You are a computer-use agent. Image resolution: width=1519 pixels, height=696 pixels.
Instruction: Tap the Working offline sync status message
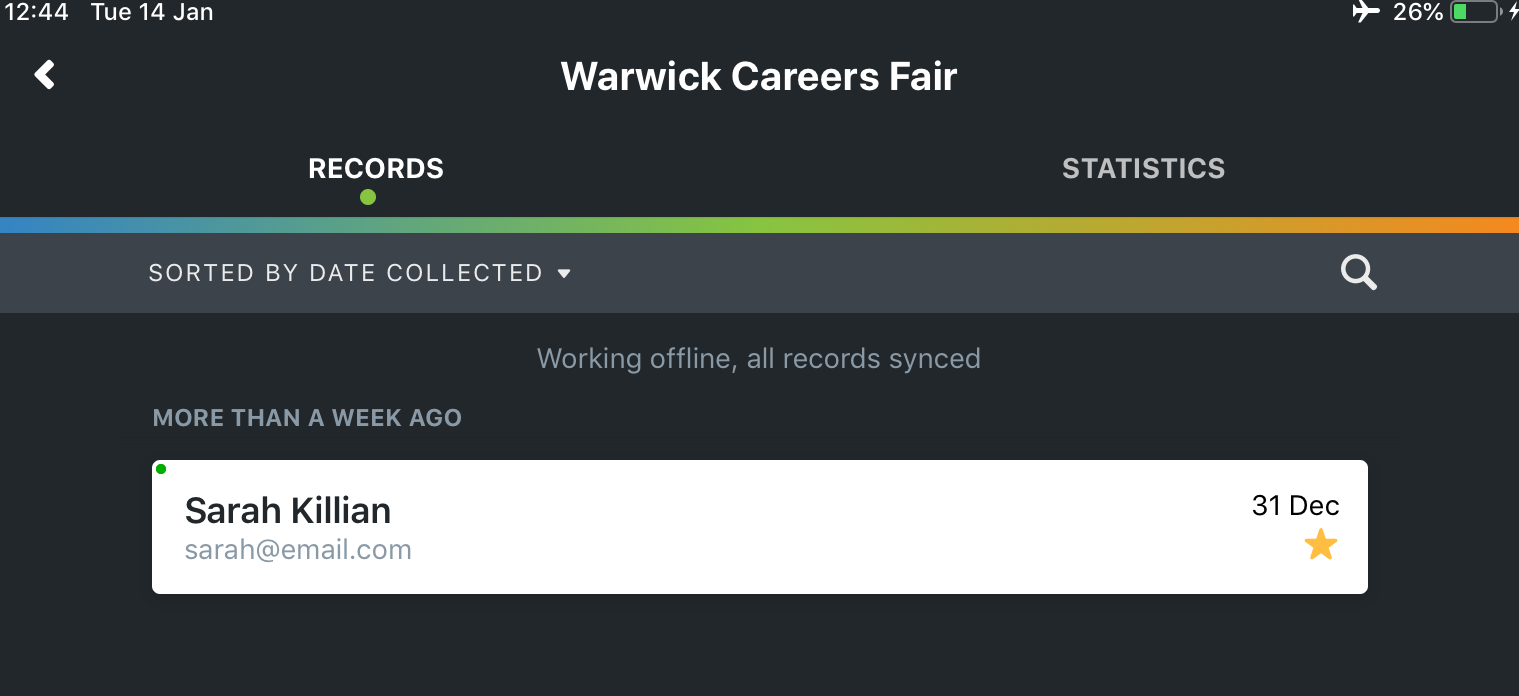coord(759,358)
